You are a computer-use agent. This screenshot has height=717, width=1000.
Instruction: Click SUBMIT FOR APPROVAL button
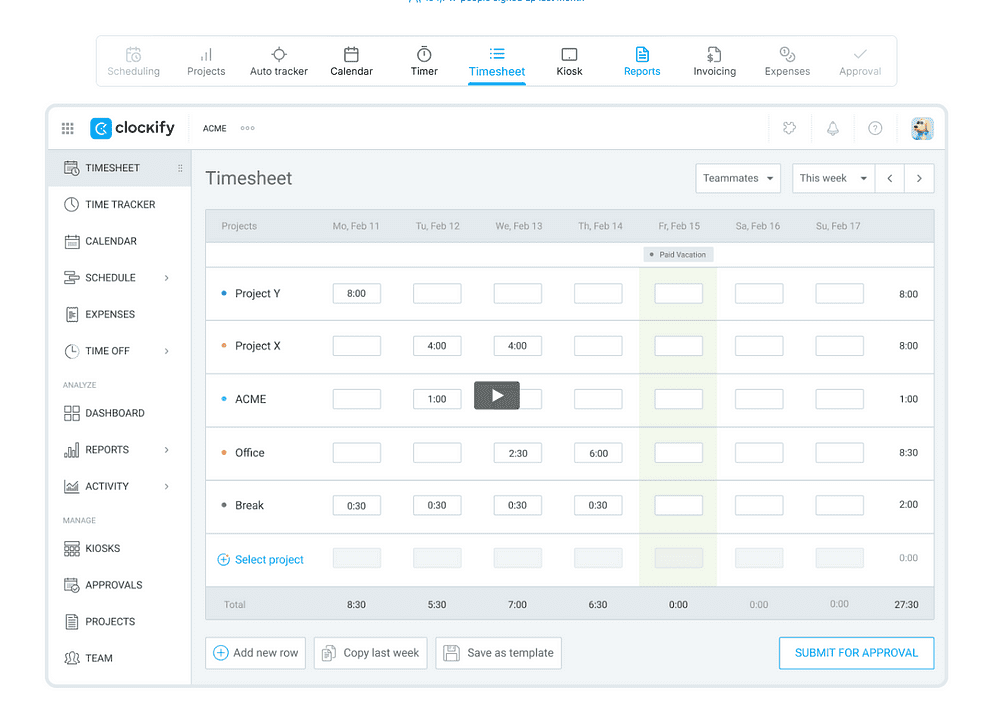(857, 653)
